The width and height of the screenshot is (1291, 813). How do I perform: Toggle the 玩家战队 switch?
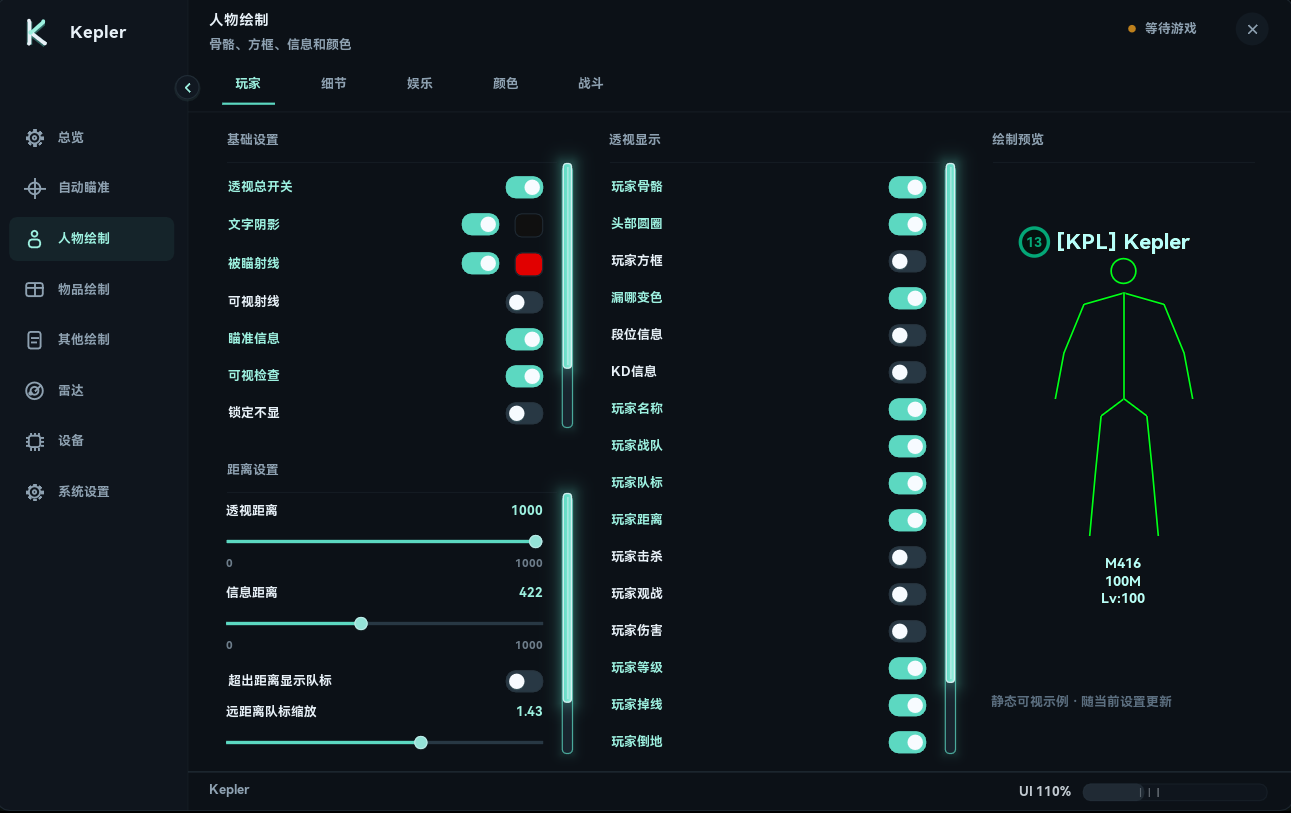pyautogui.click(x=907, y=446)
